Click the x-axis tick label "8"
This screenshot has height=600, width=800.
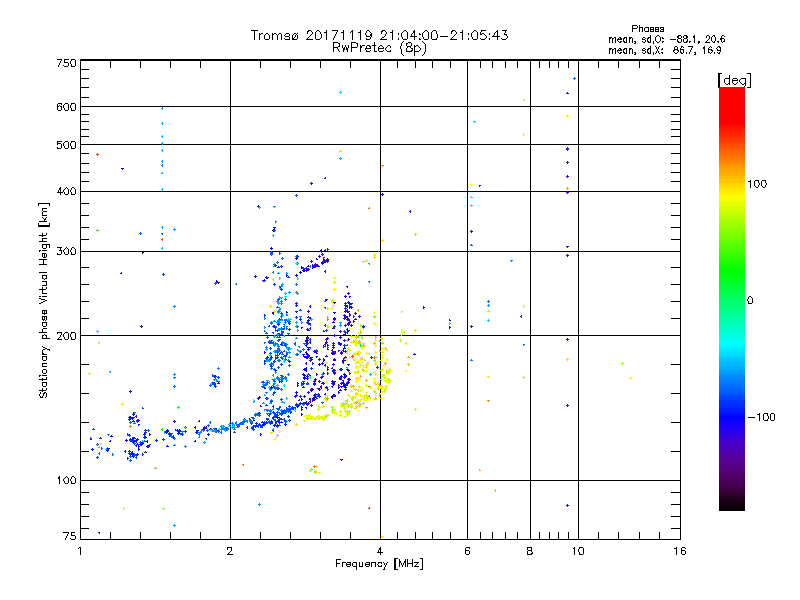click(530, 551)
